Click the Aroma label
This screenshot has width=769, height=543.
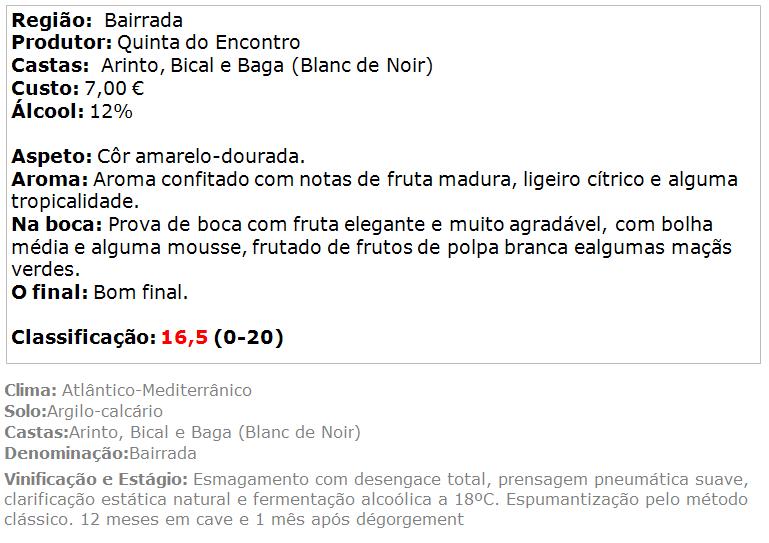tap(50, 180)
